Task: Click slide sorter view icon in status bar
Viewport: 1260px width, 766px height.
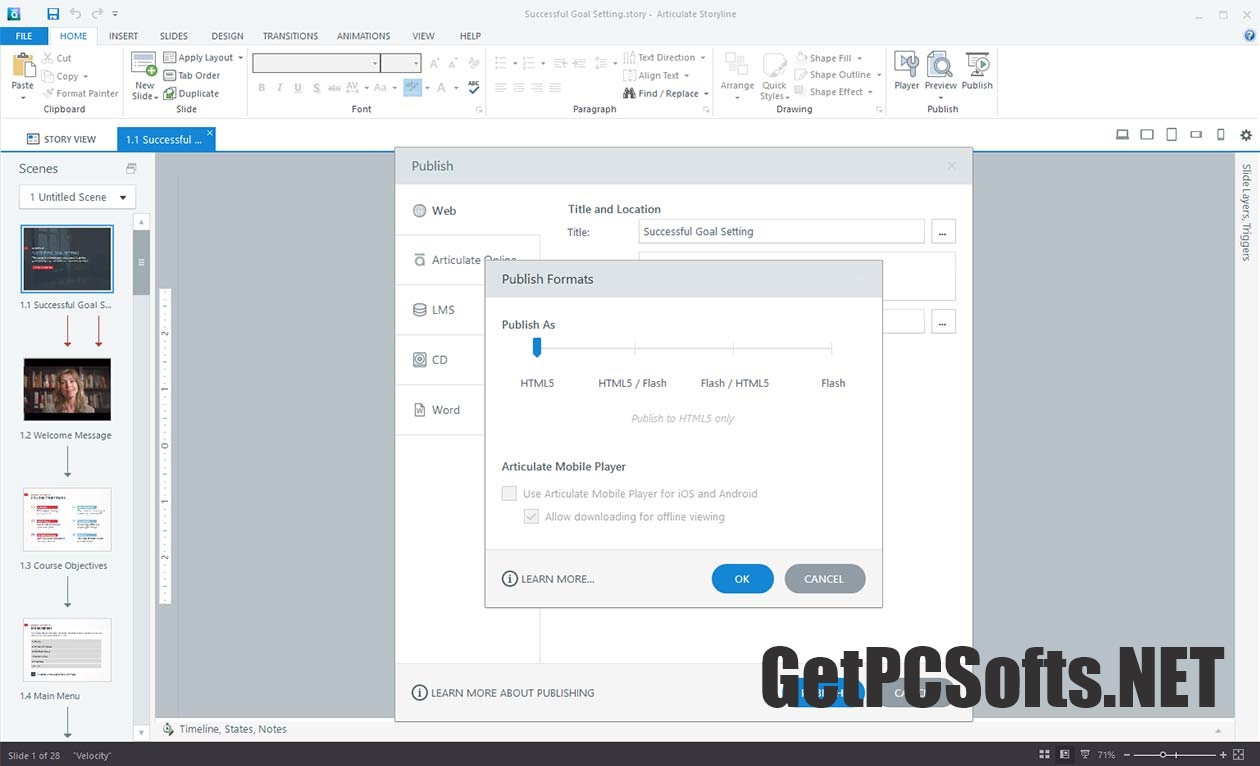Action: pyautogui.click(x=1045, y=754)
